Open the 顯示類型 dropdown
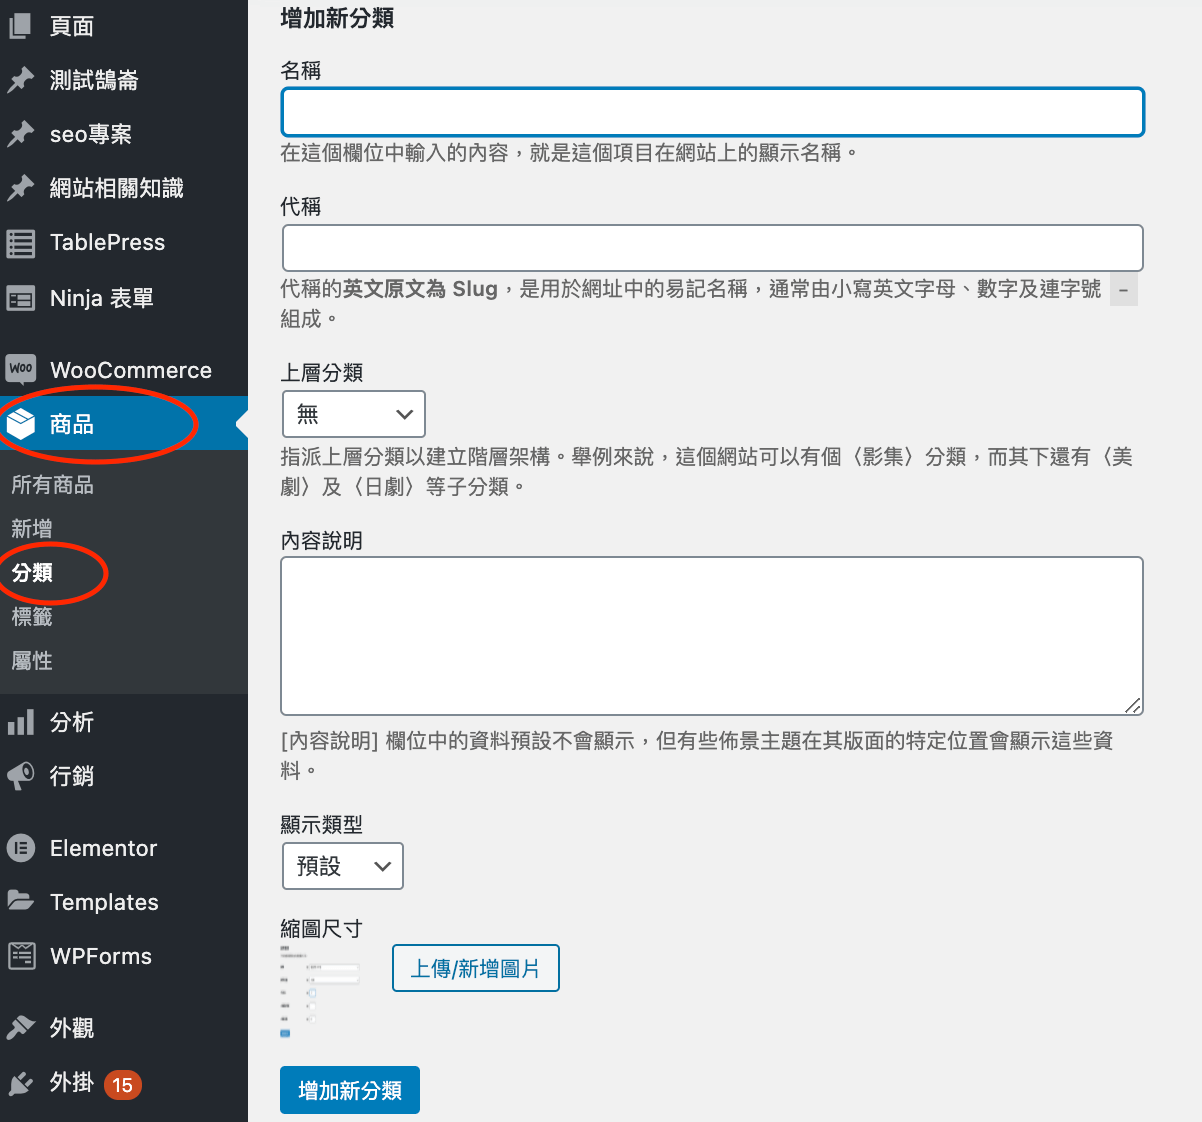Viewport: 1202px width, 1122px height. tap(343, 866)
